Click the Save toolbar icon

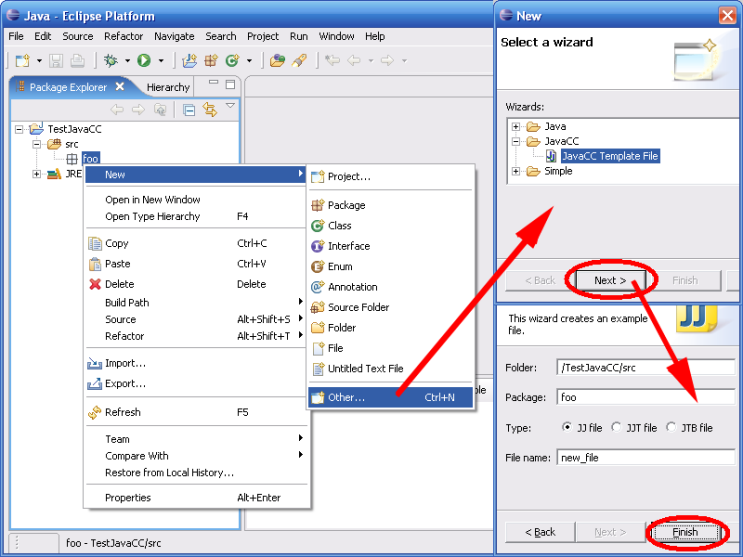click(56, 61)
